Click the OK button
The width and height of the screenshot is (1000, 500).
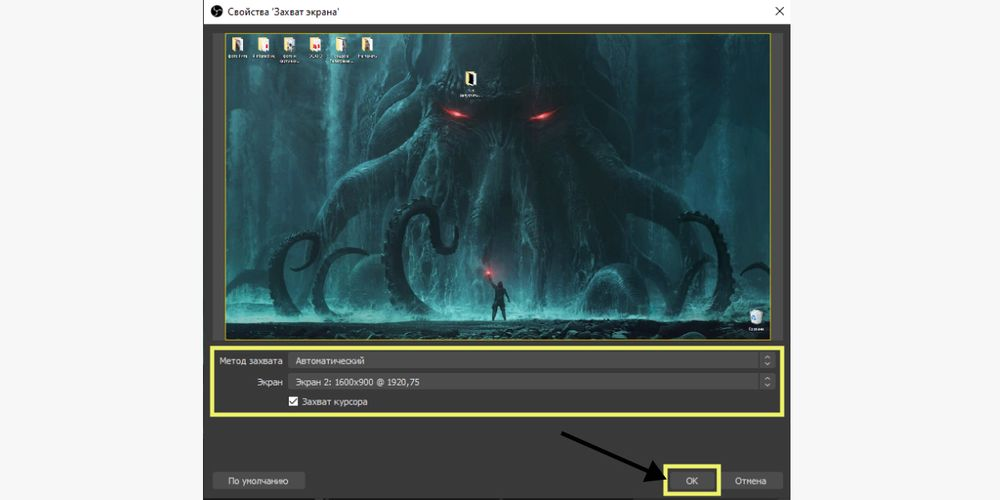point(692,481)
